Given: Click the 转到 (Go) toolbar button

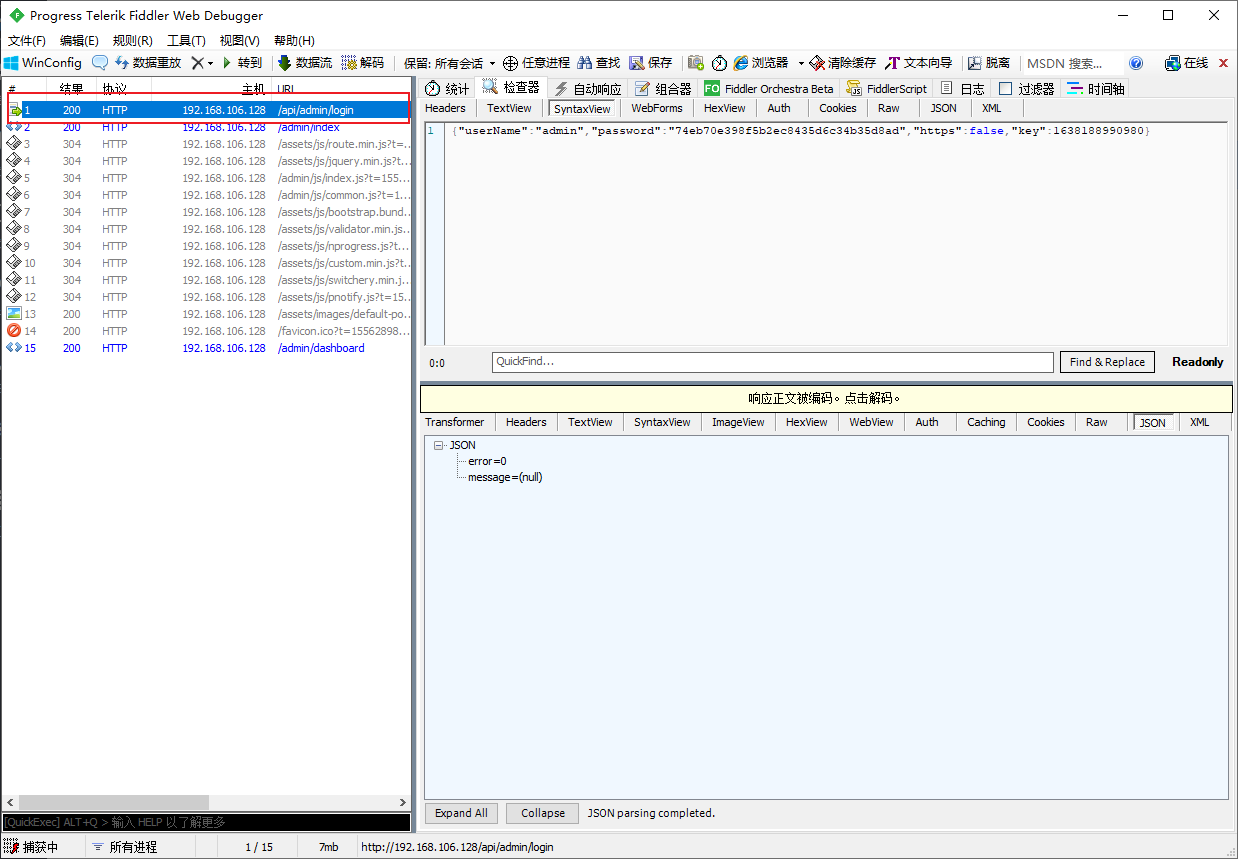Looking at the screenshot, I should pyautogui.click(x=241, y=63).
